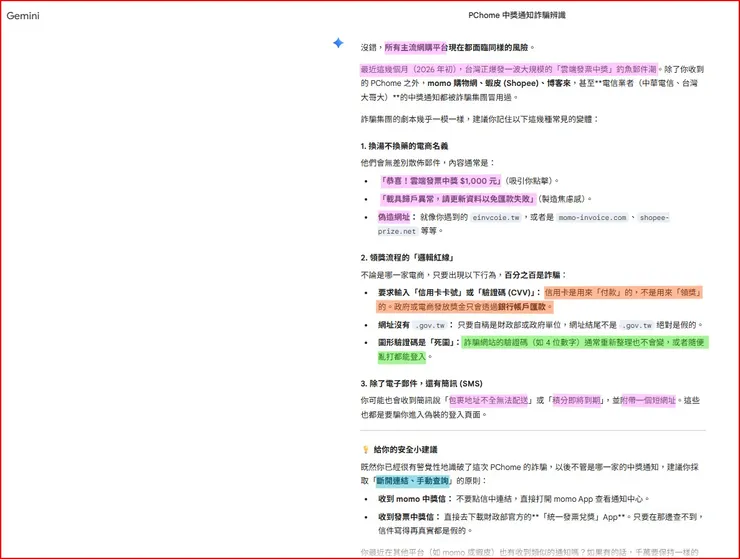Click the heading '3. 除了電子郵件，還有簡訊 (SMS)'
The width and height of the screenshot is (740, 559).
[x=421, y=383]
